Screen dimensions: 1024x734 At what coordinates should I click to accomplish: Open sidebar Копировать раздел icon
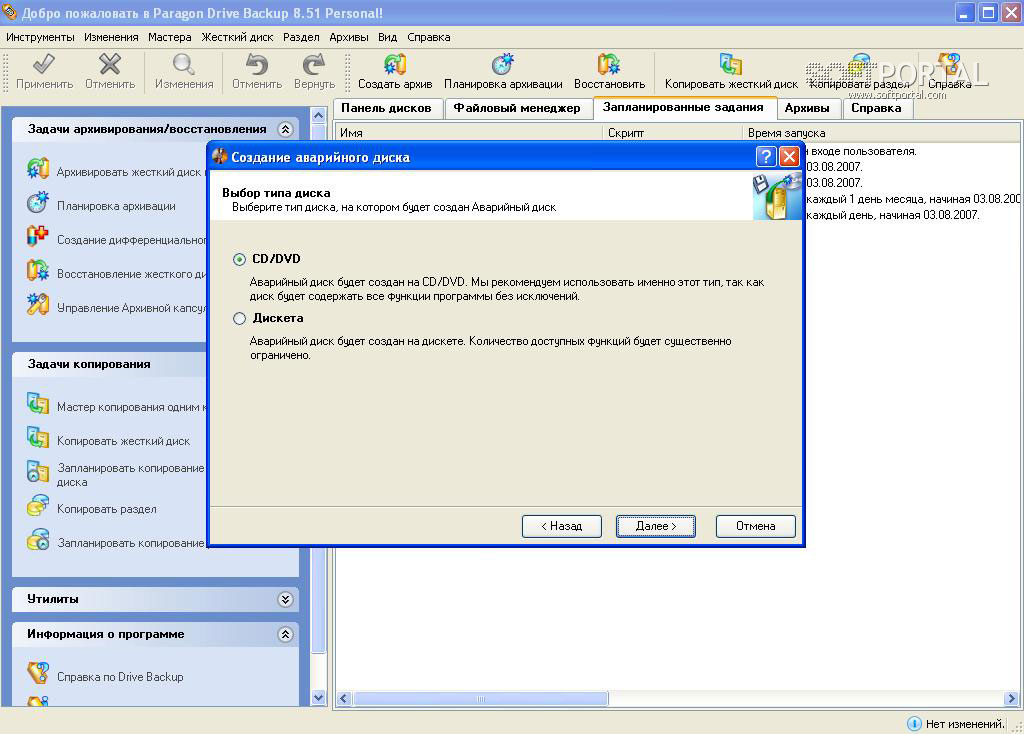click(x=38, y=505)
